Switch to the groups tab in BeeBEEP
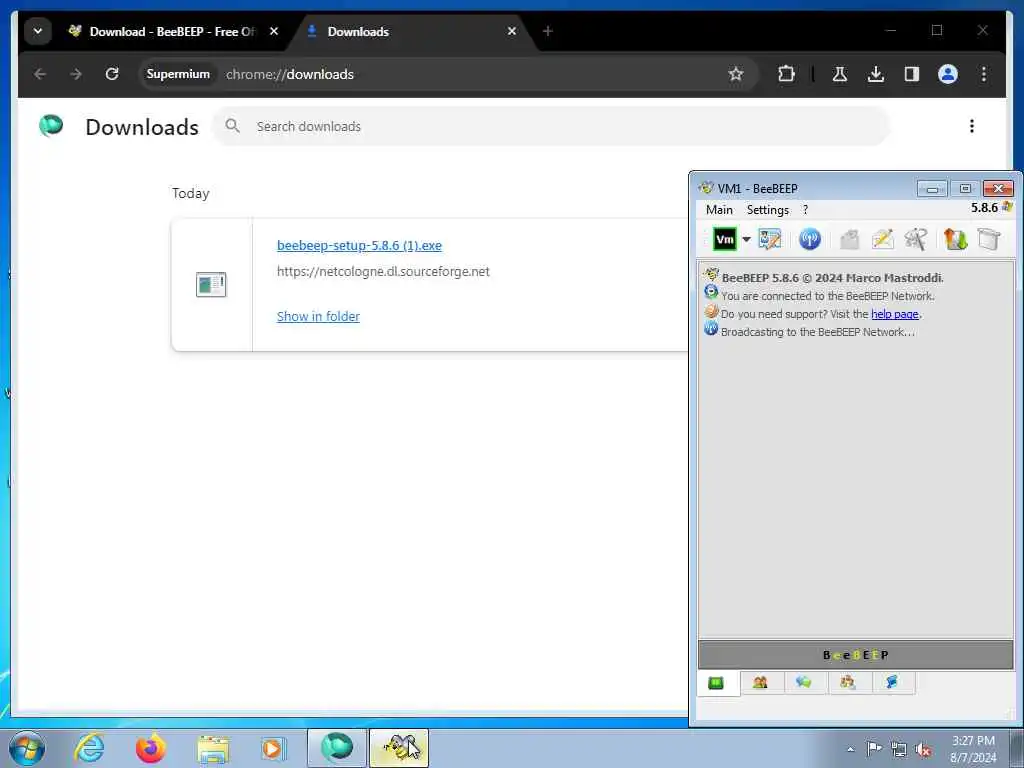Screen dimensions: 1024x768 point(848,682)
